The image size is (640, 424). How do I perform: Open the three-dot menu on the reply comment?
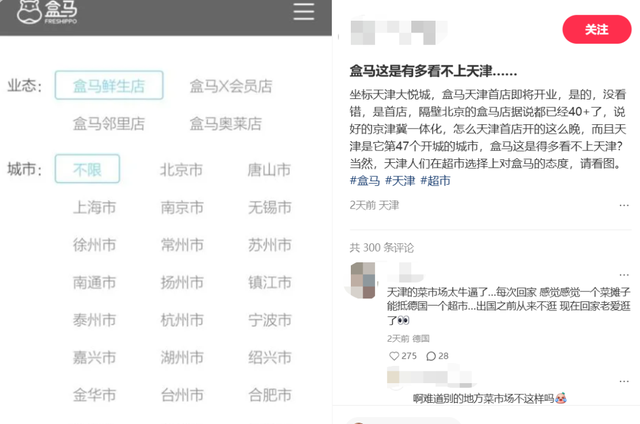(624, 381)
